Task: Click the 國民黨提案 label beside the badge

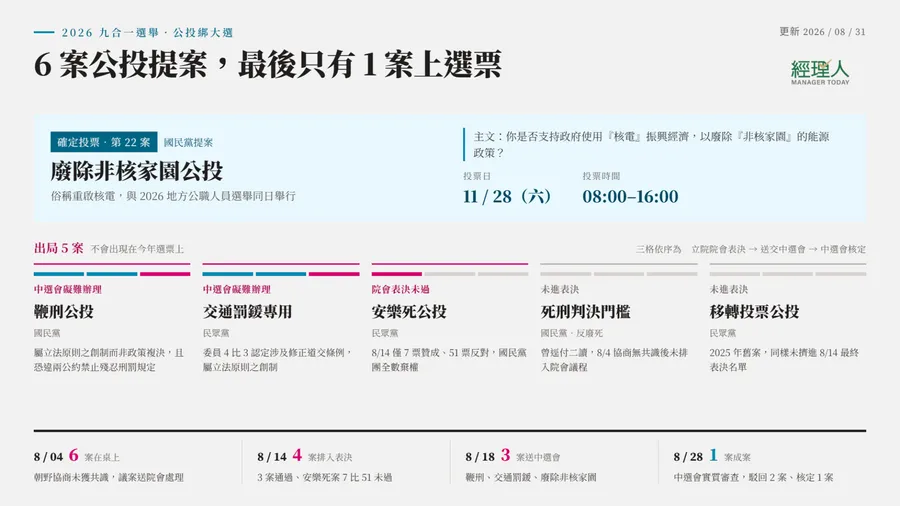Action: [x=188, y=142]
